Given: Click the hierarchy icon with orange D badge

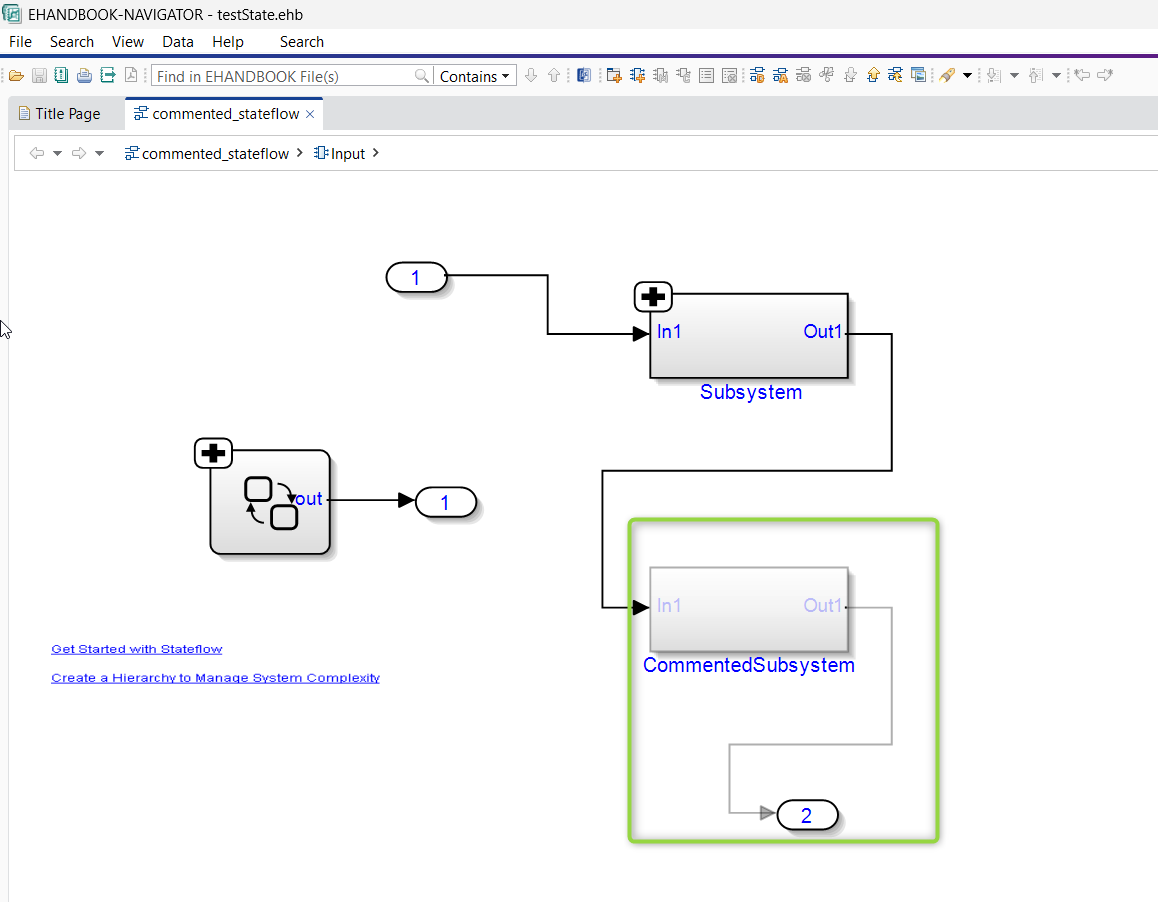Looking at the screenshot, I should 757,75.
